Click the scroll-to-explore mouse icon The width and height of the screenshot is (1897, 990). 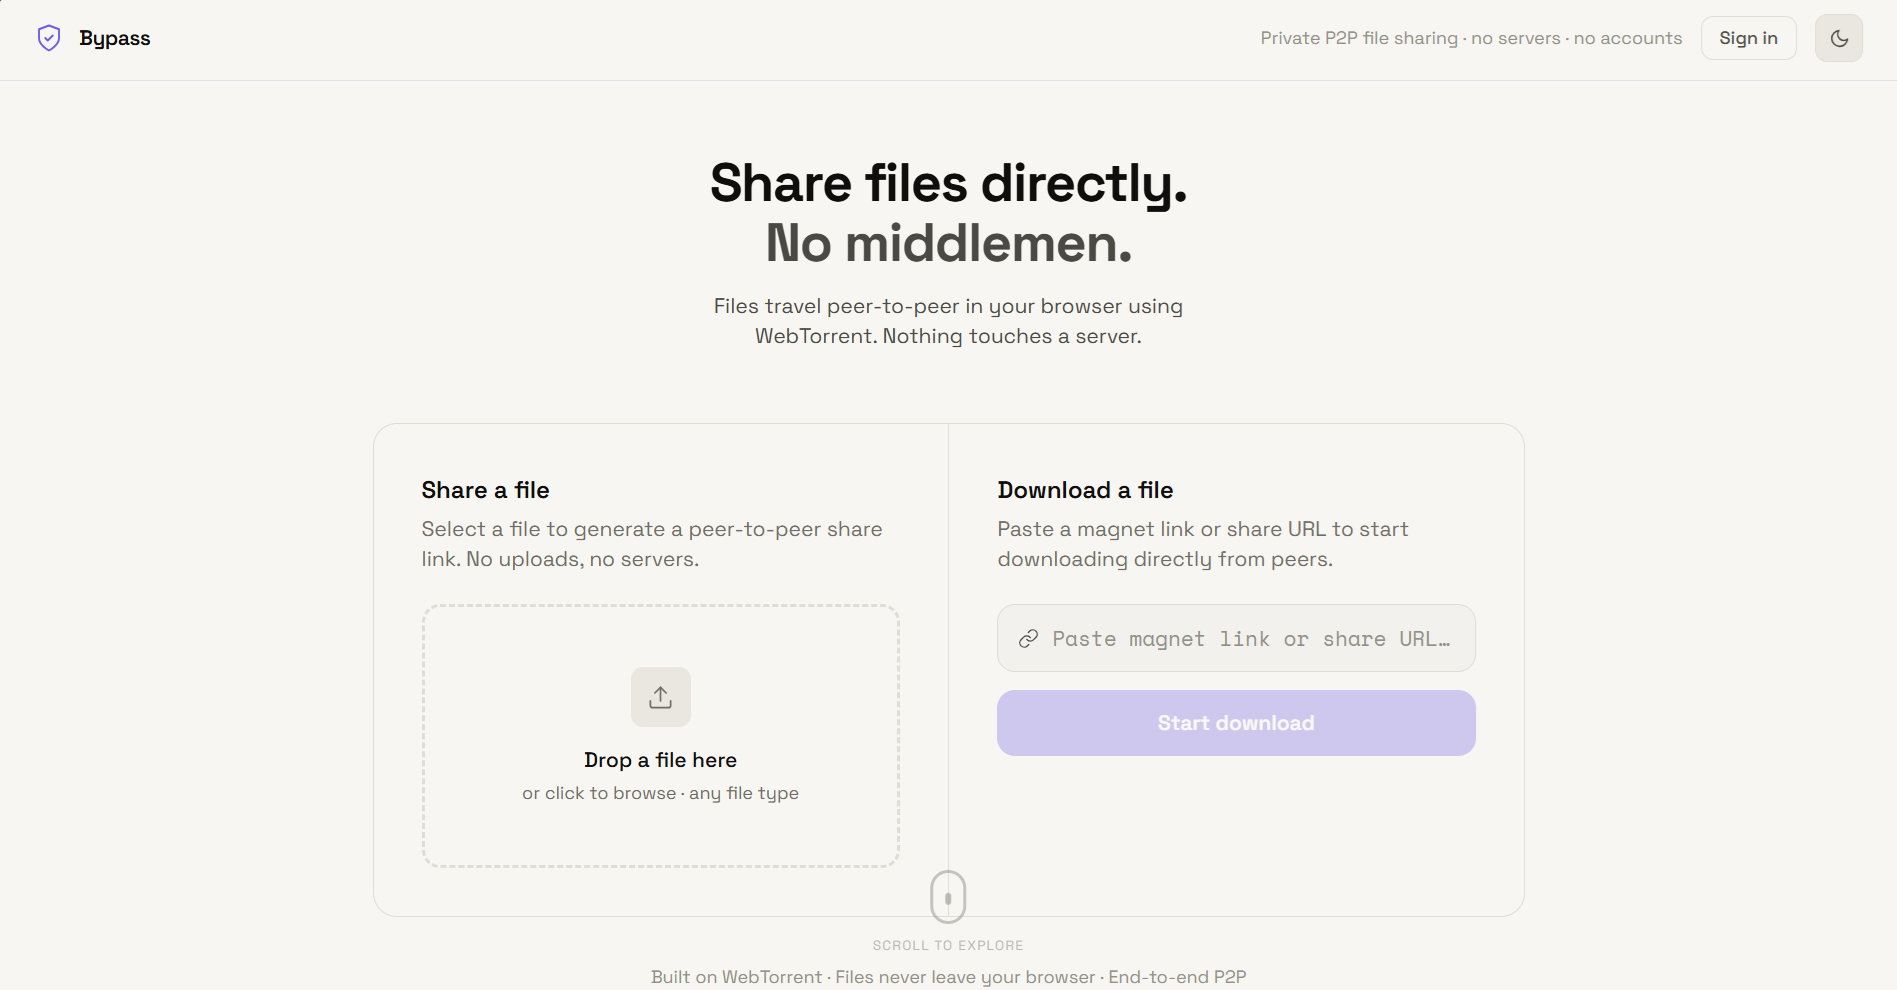(x=948, y=897)
